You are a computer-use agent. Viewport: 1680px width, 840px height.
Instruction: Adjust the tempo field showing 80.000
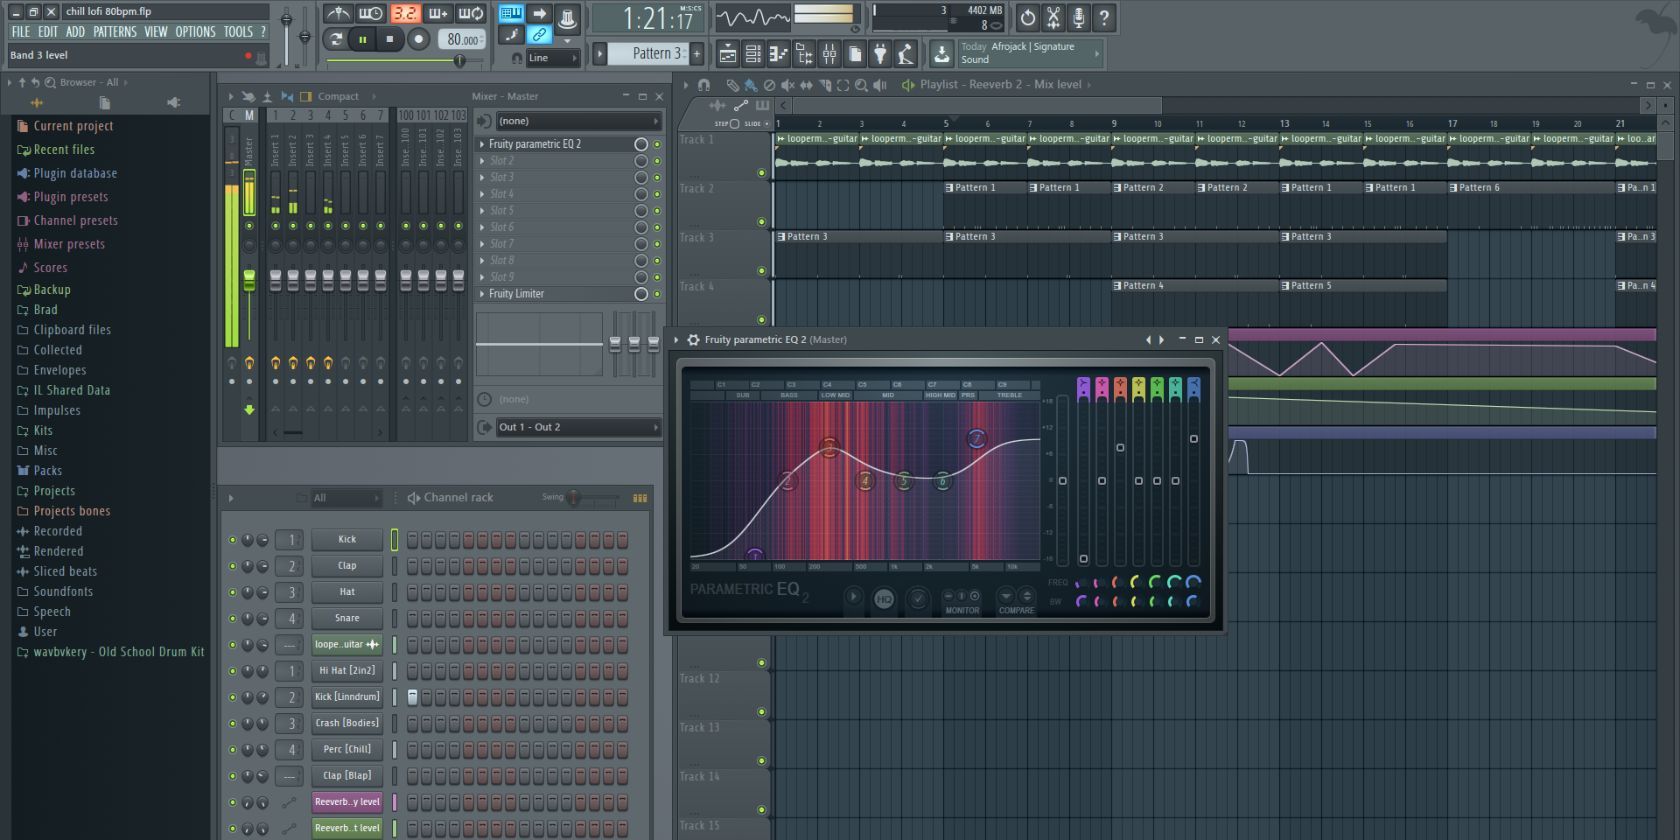(462, 39)
